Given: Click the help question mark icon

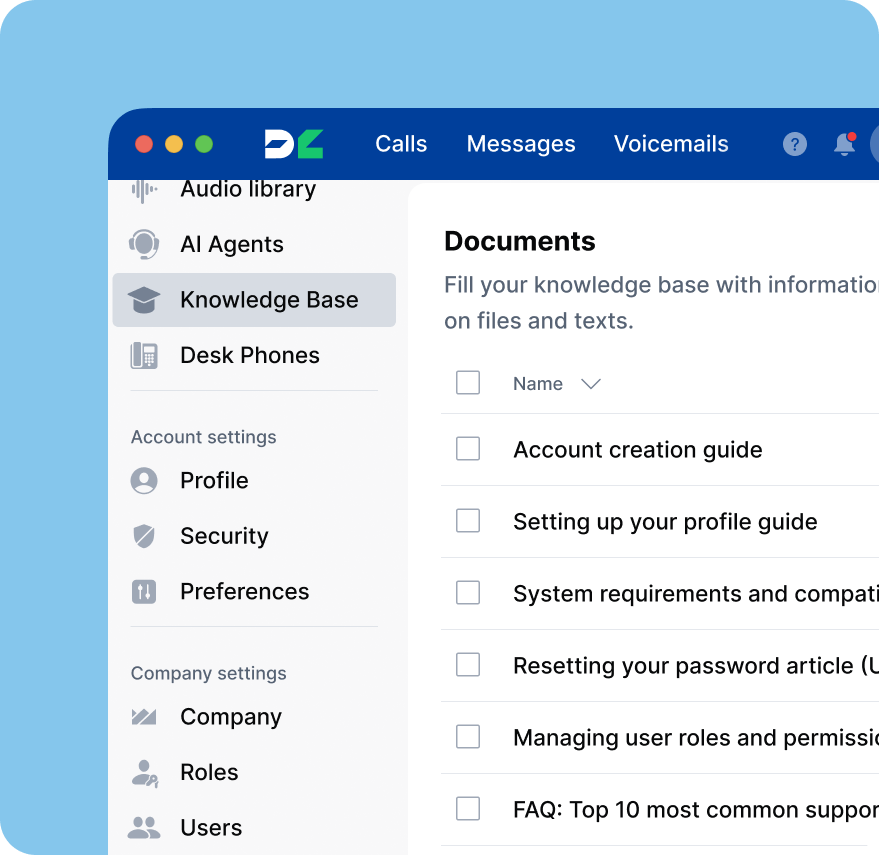Looking at the screenshot, I should 794,144.
